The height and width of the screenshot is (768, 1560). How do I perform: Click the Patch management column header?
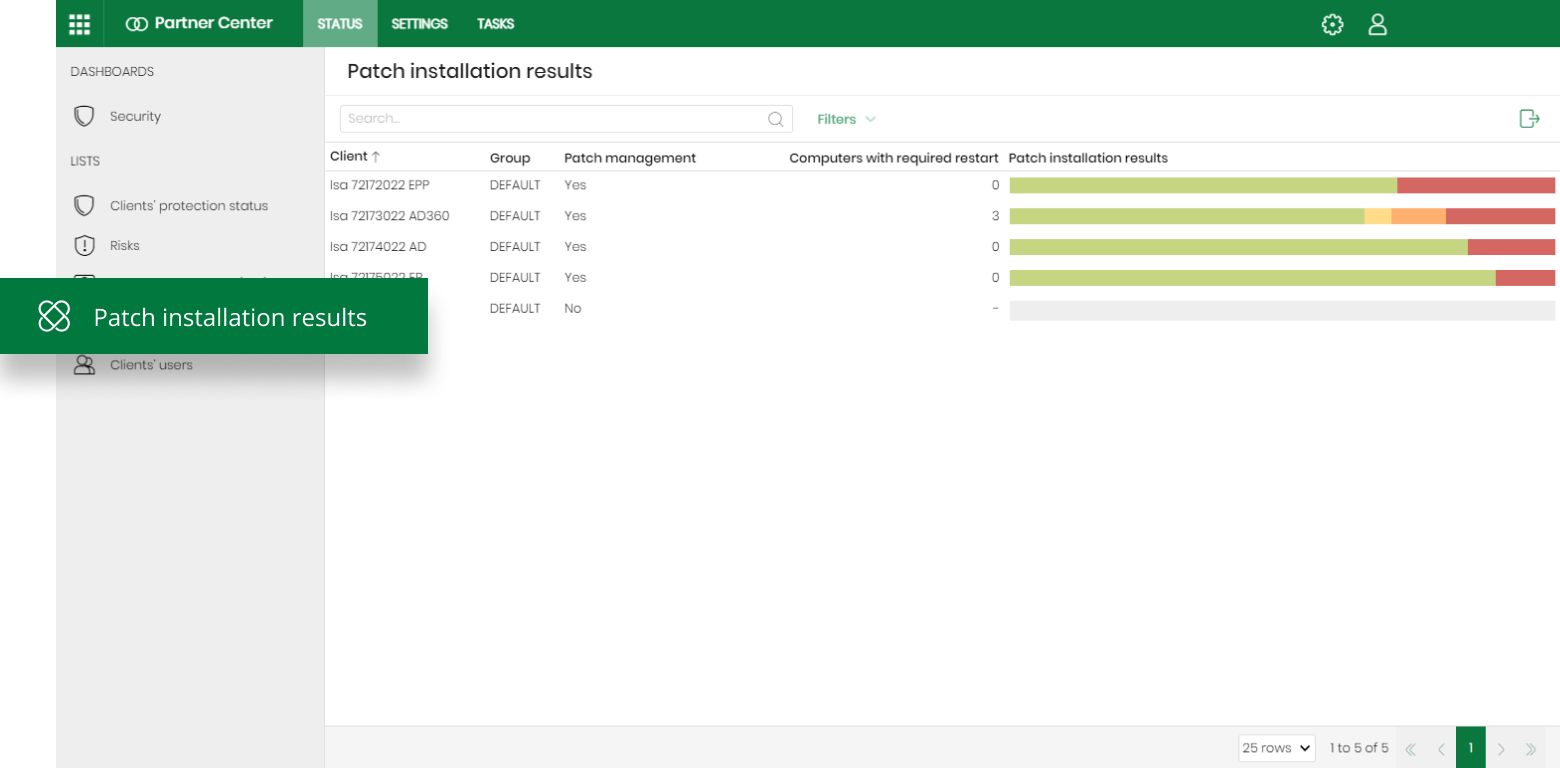point(630,158)
